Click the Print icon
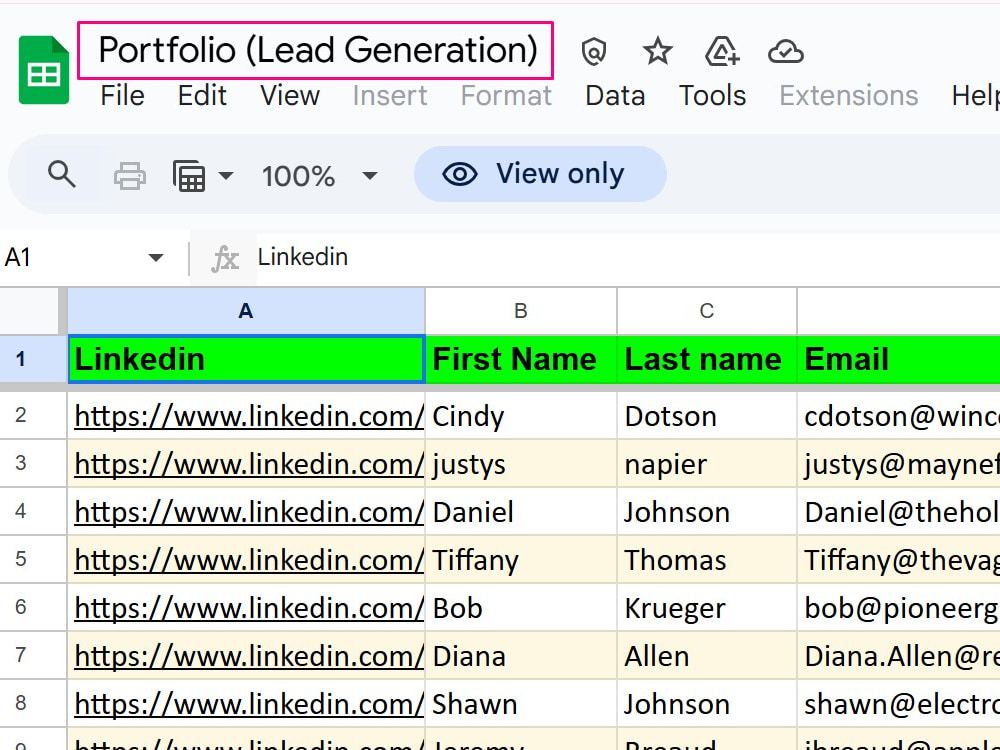 point(129,175)
